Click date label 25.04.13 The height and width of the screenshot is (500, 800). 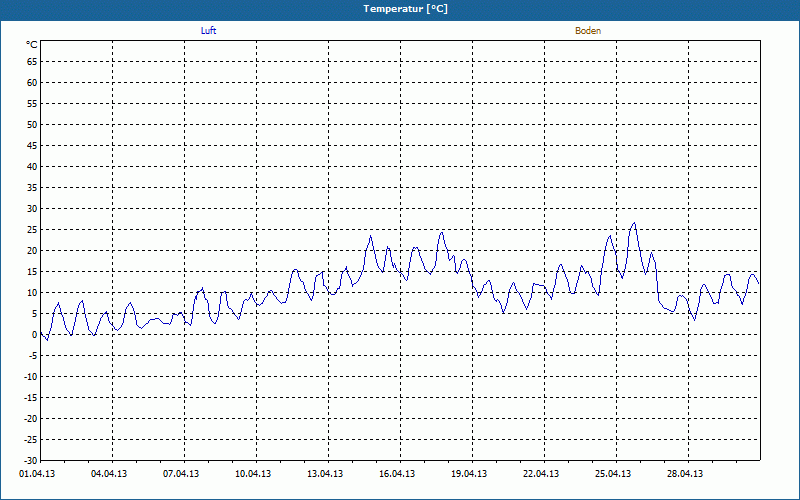tap(613, 474)
